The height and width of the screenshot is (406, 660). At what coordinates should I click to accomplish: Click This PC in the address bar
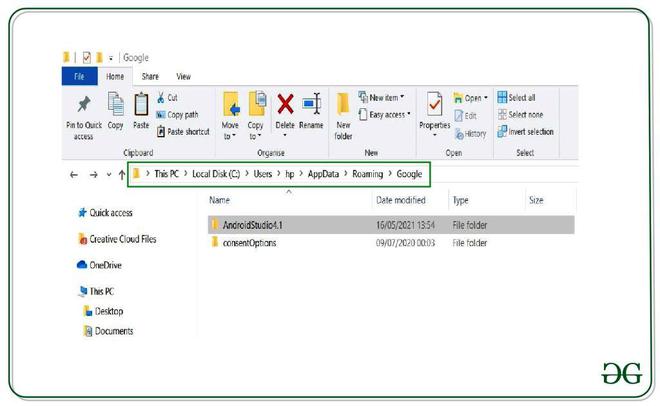click(x=166, y=174)
